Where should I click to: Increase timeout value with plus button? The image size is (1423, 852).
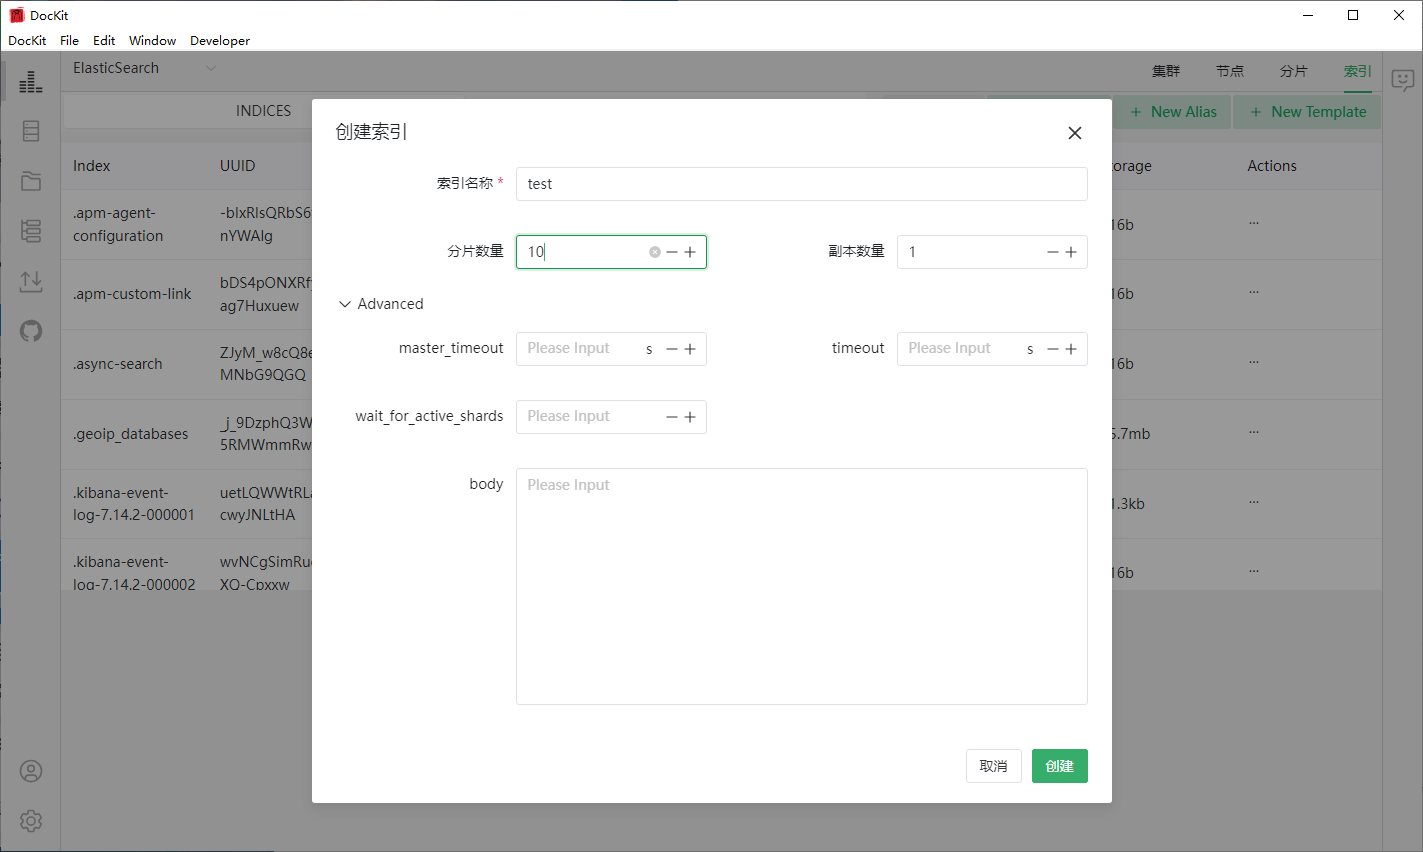(x=1071, y=349)
